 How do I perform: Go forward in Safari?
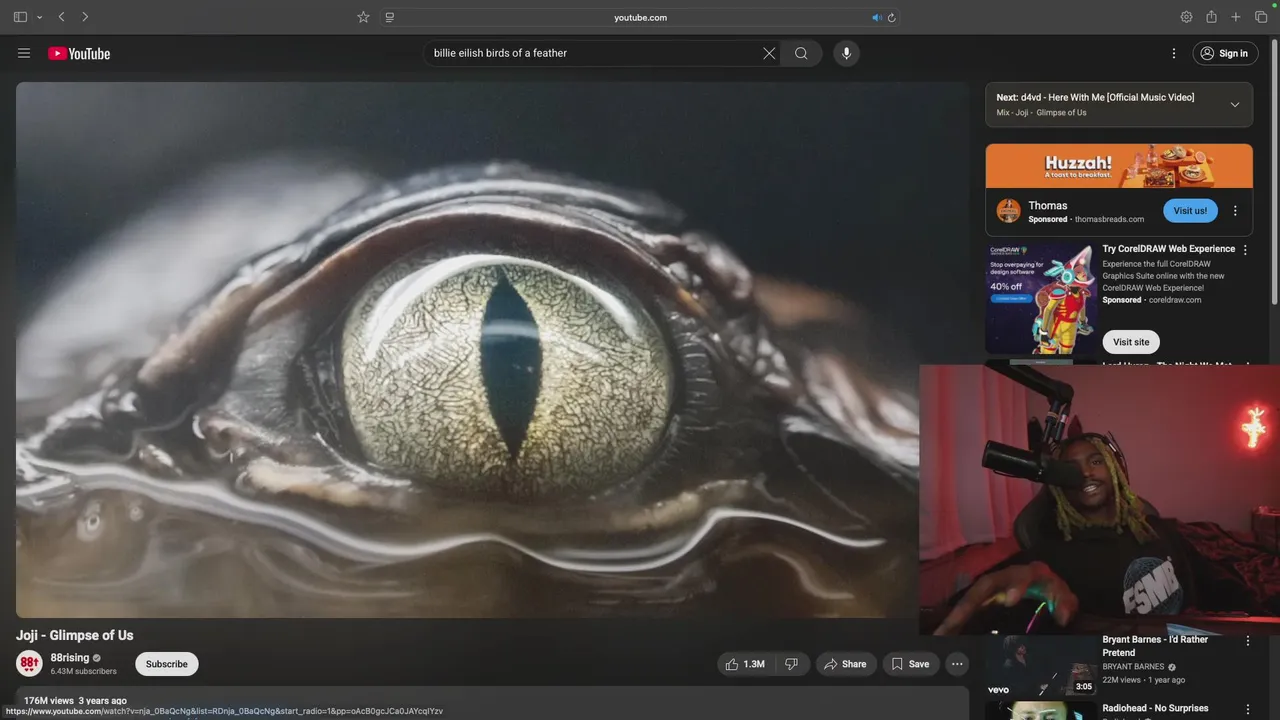click(x=85, y=17)
